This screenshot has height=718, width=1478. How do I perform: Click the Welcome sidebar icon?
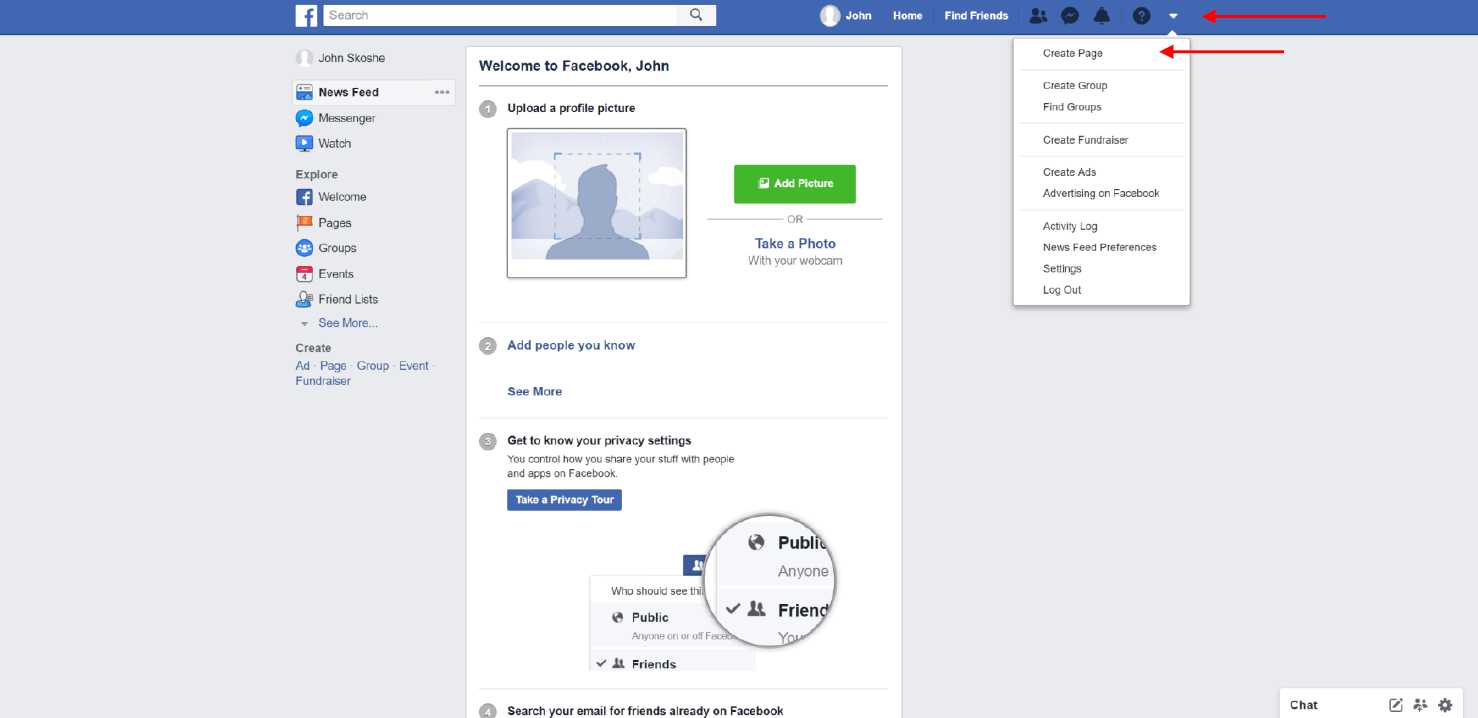304,197
